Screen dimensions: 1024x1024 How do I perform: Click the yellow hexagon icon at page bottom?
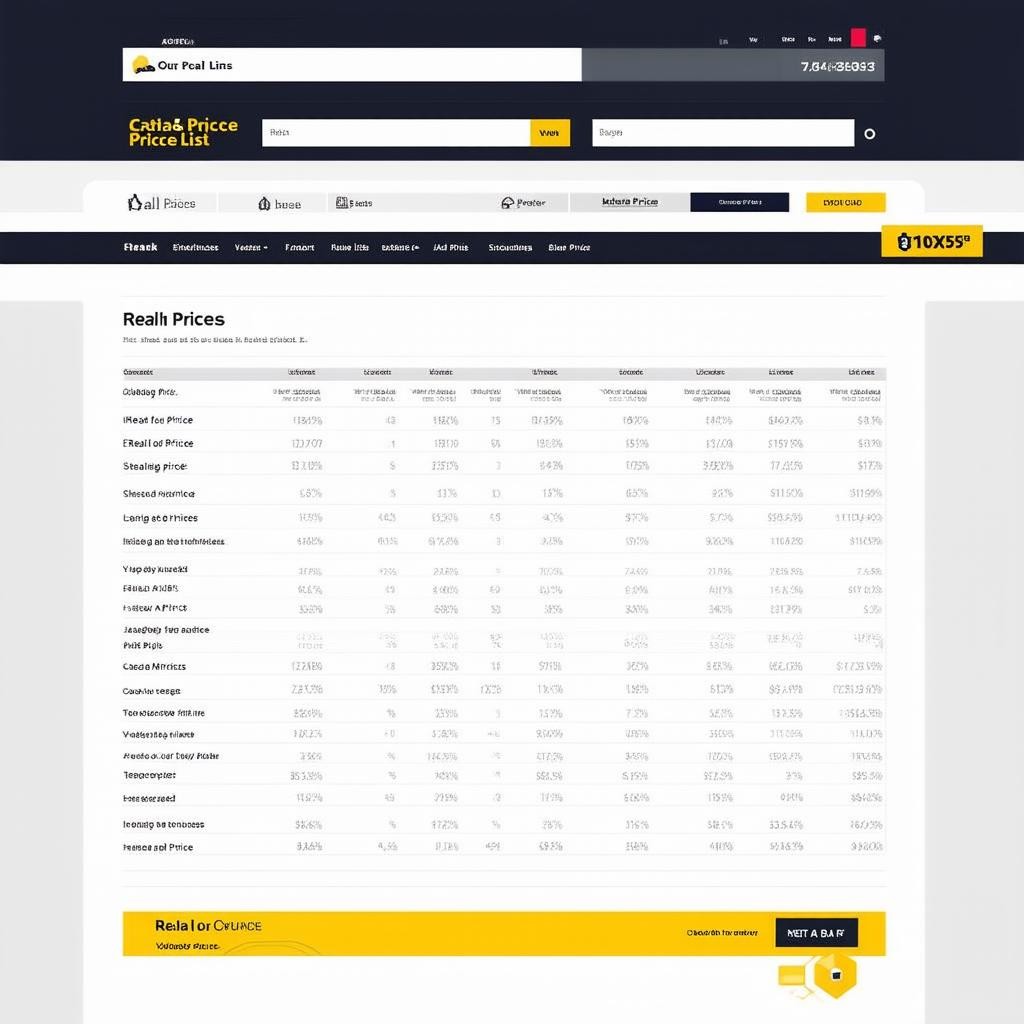pyautogui.click(x=834, y=974)
